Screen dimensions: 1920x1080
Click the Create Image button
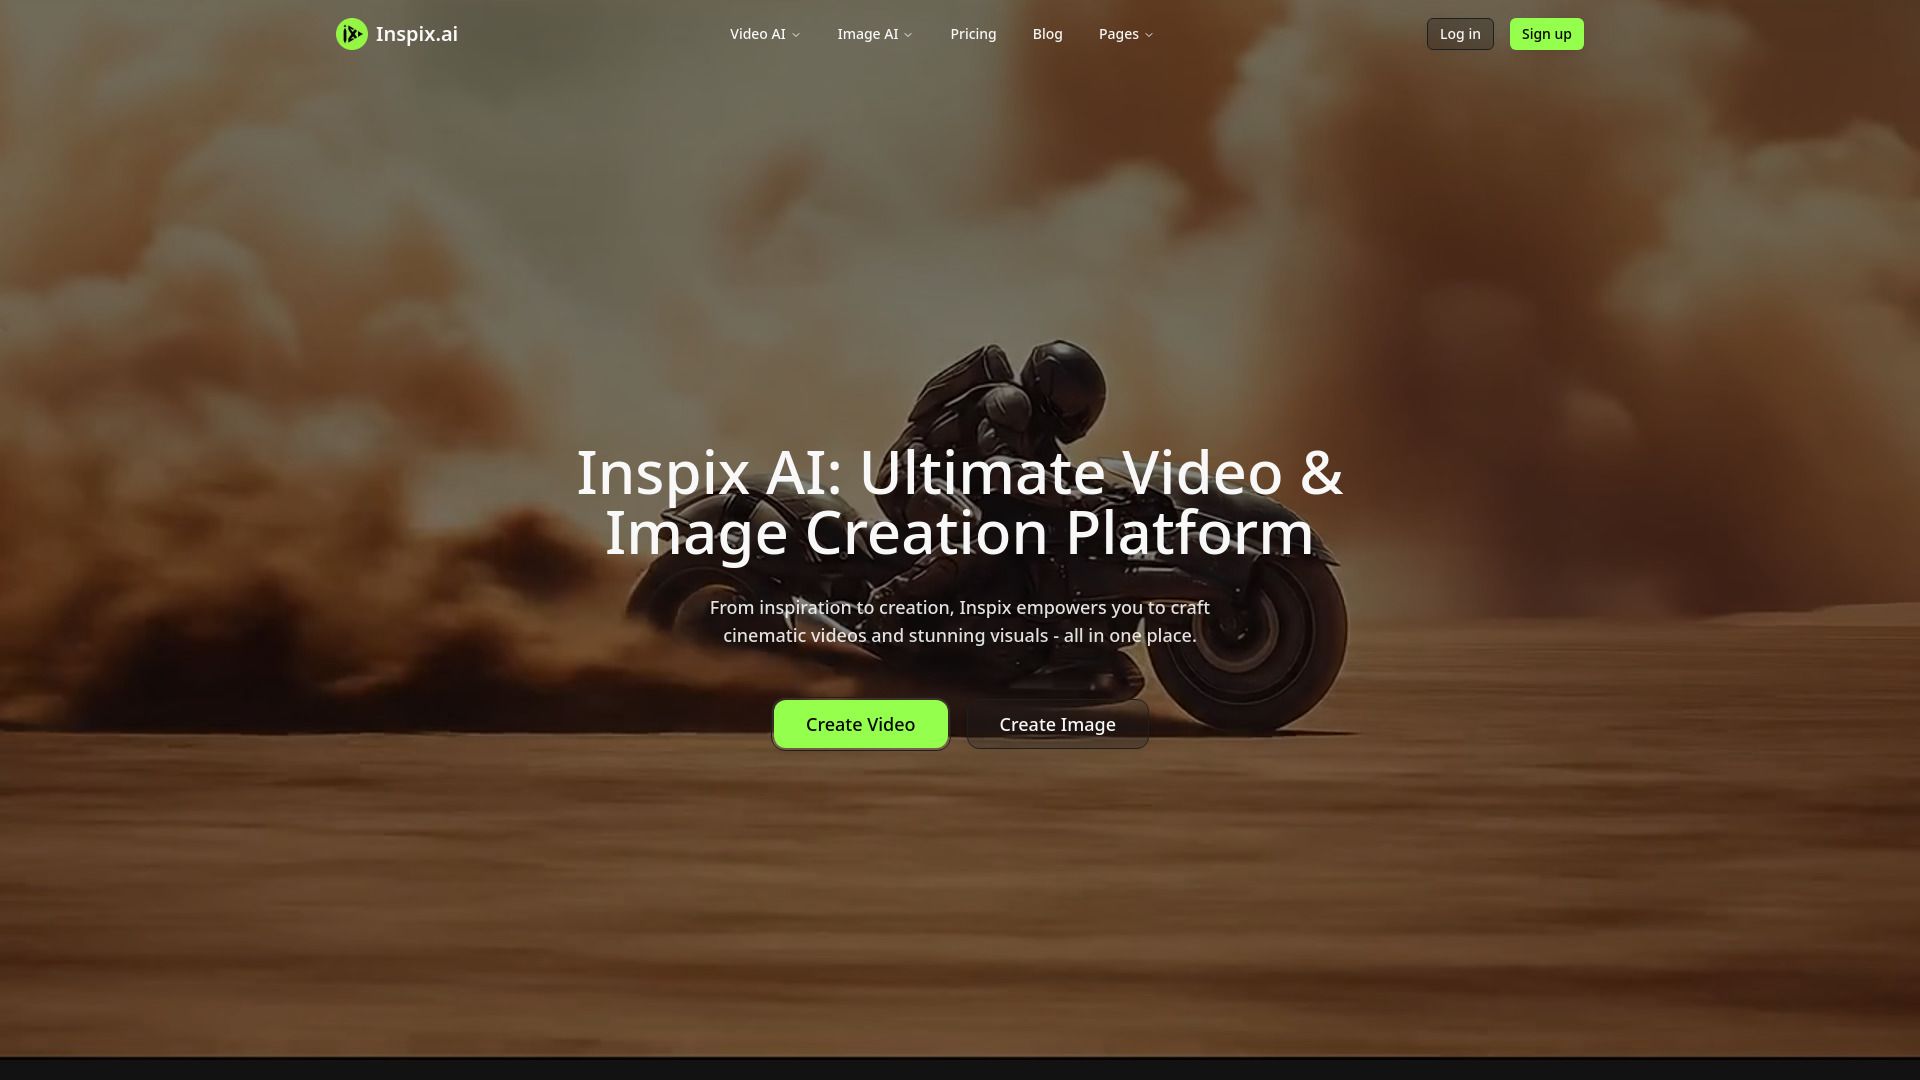coord(1057,723)
